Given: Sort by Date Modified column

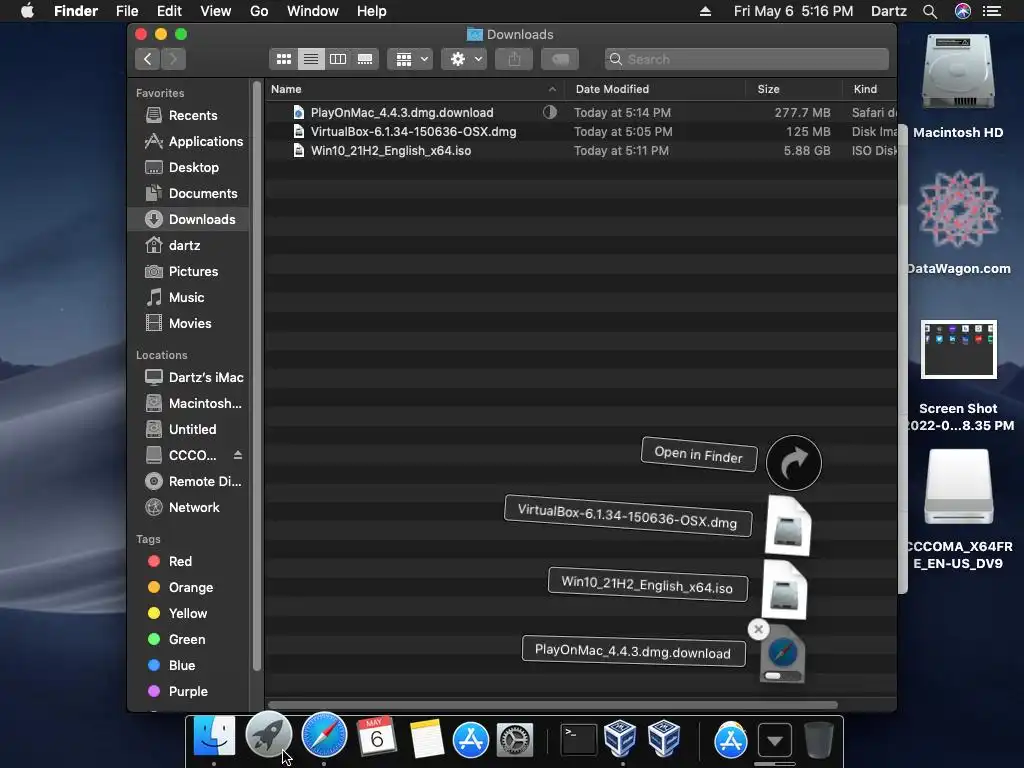Looking at the screenshot, I should point(654,89).
